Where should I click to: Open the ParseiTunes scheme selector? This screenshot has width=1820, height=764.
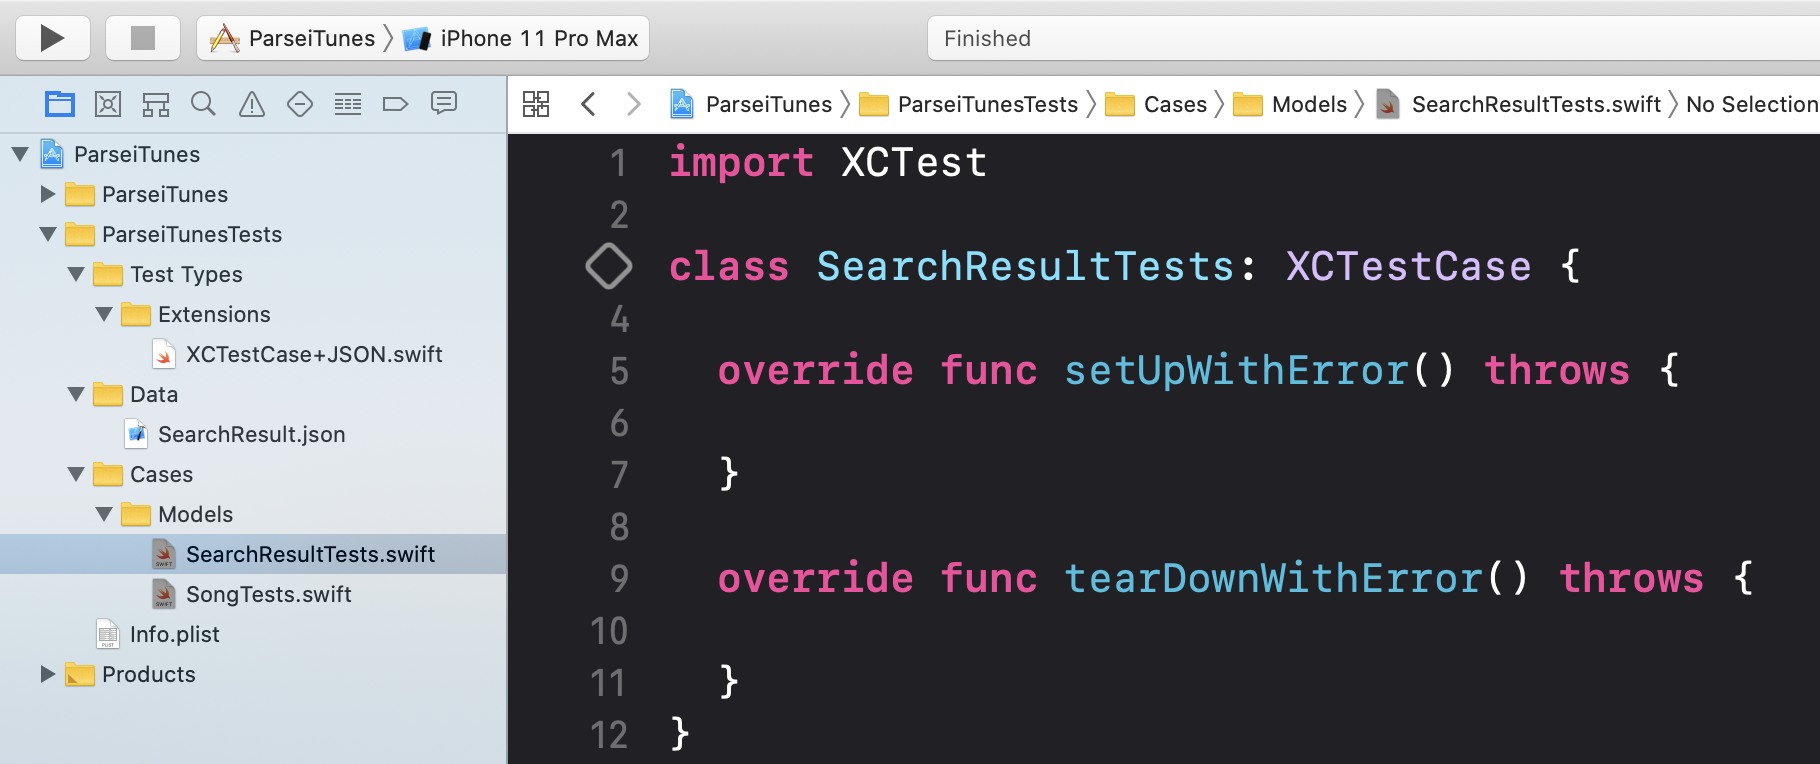[292, 38]
